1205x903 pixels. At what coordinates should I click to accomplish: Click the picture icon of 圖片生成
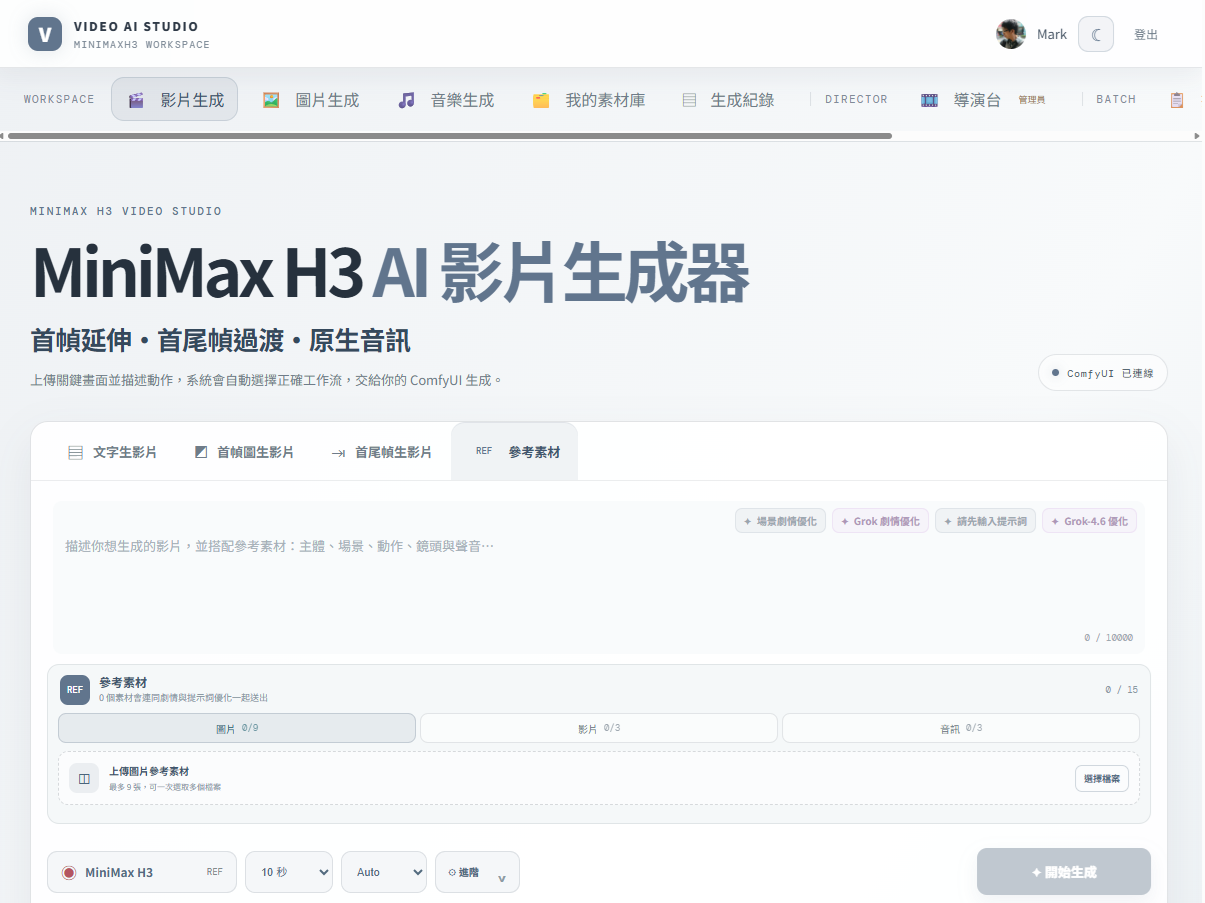[271, 100]
